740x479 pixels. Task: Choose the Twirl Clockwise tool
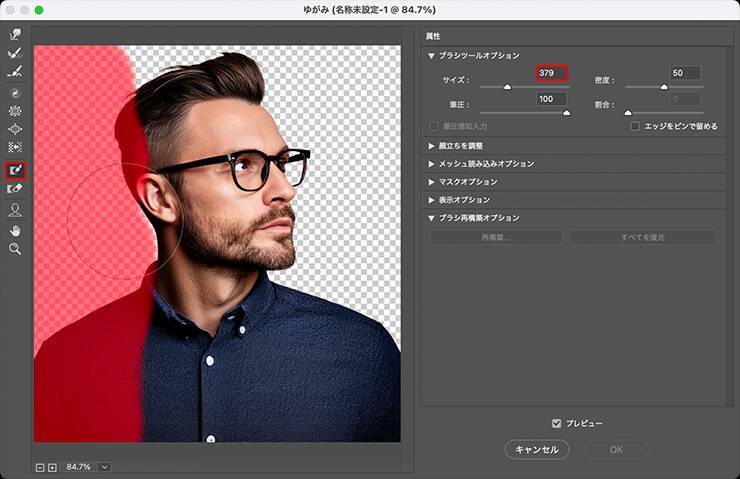[x=15, y=92]
